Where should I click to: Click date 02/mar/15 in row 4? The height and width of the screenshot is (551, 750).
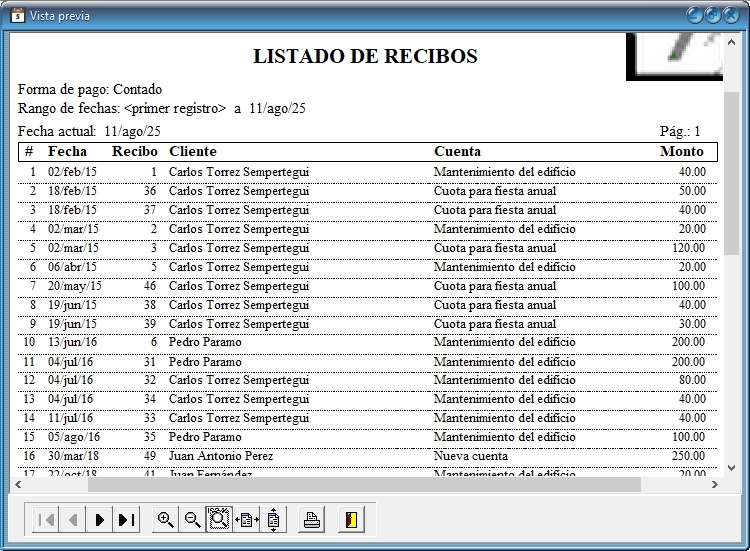click(73, 229)
